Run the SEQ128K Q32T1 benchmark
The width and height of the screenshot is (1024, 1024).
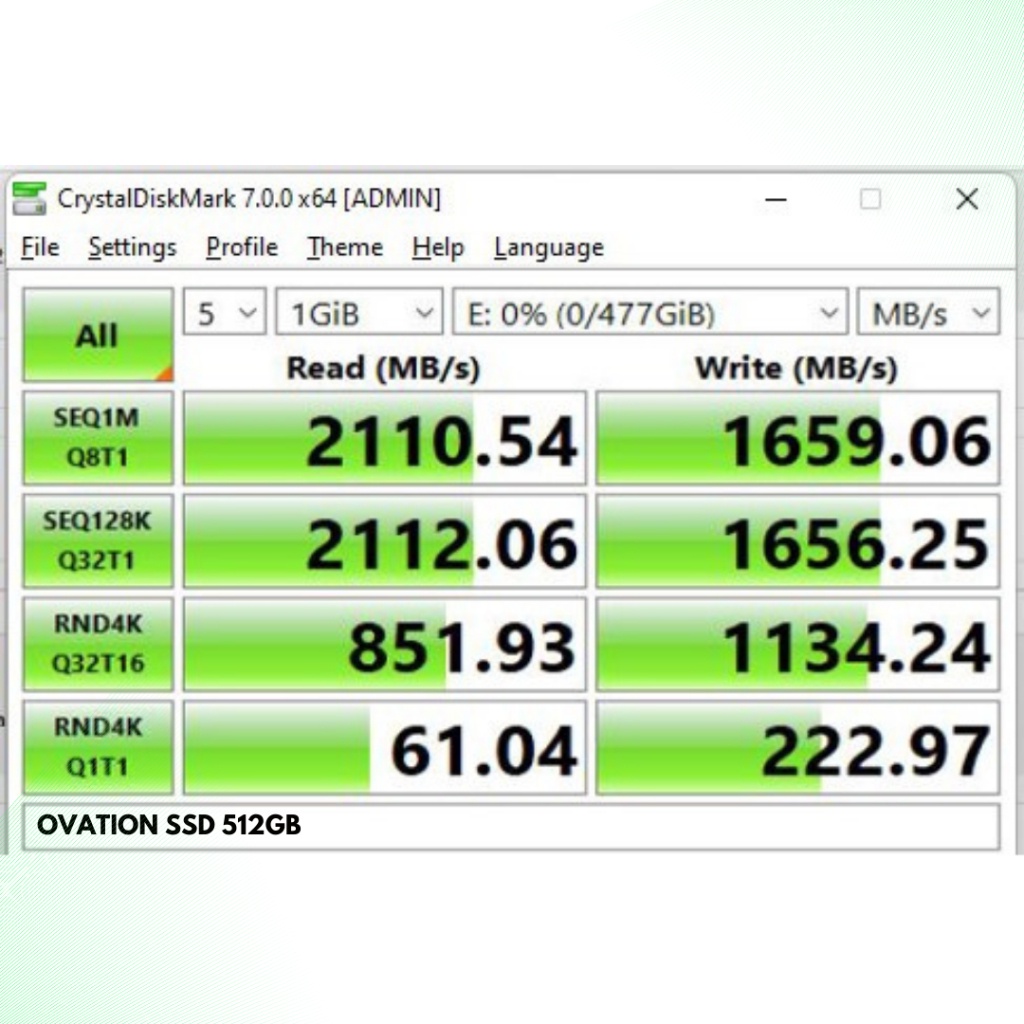97,540
